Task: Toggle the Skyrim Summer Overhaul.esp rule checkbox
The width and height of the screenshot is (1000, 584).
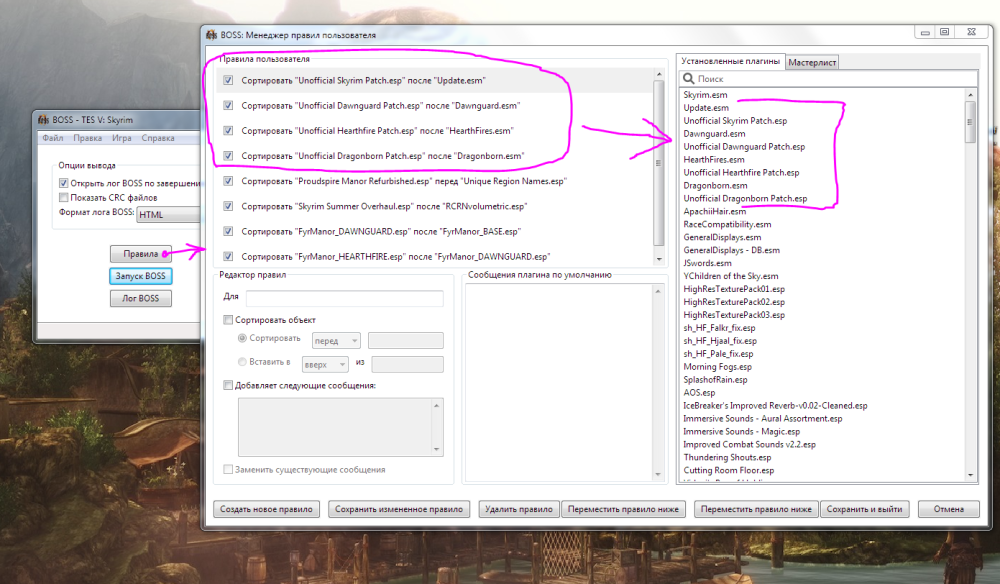Action: [228, 206]
